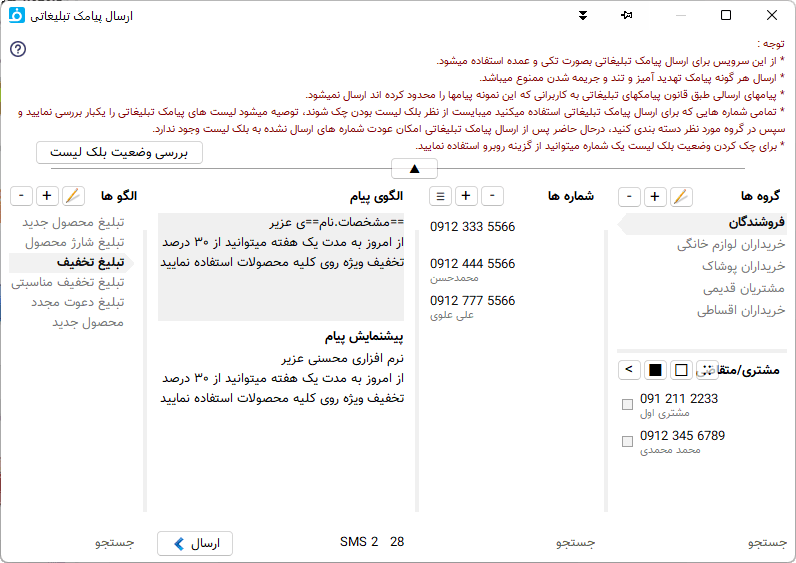
Task: Add a new template with the plus button beside الگو ها
Action: coord(47,196)
